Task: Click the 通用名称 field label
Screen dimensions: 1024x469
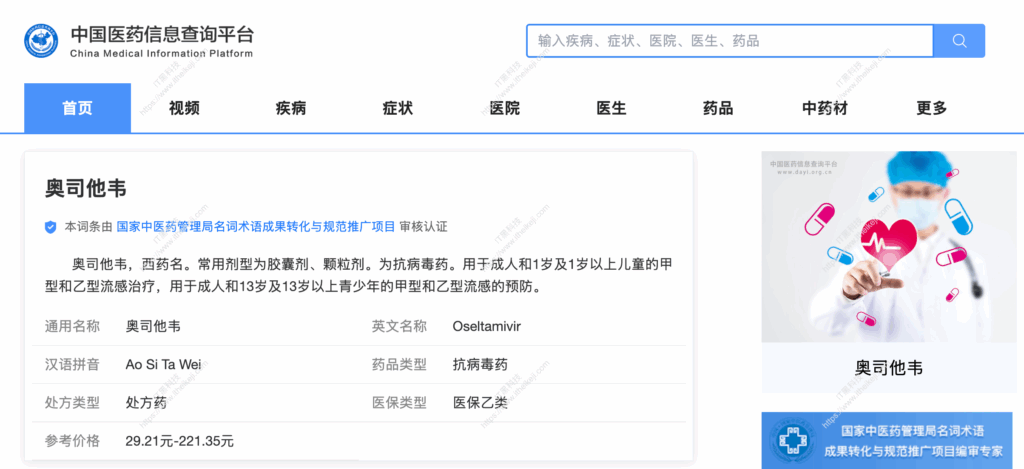Action: (72, 326)
